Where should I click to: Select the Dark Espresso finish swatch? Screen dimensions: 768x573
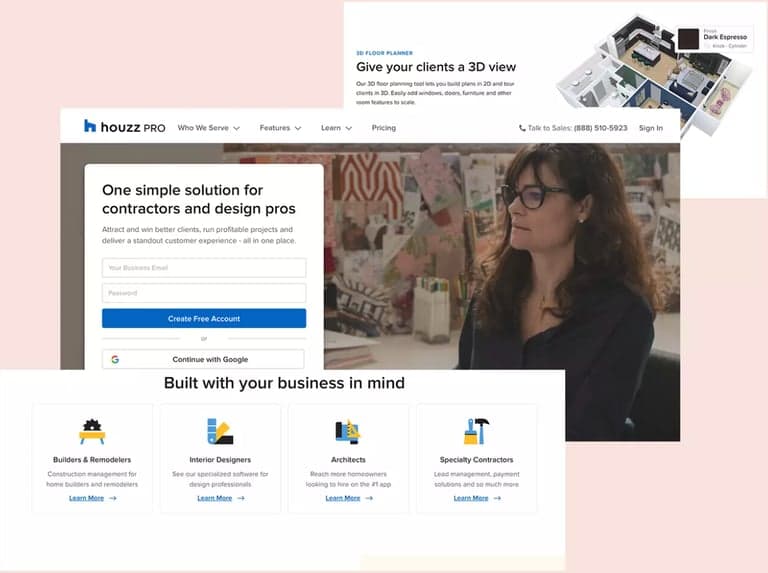tap(690, 39)
